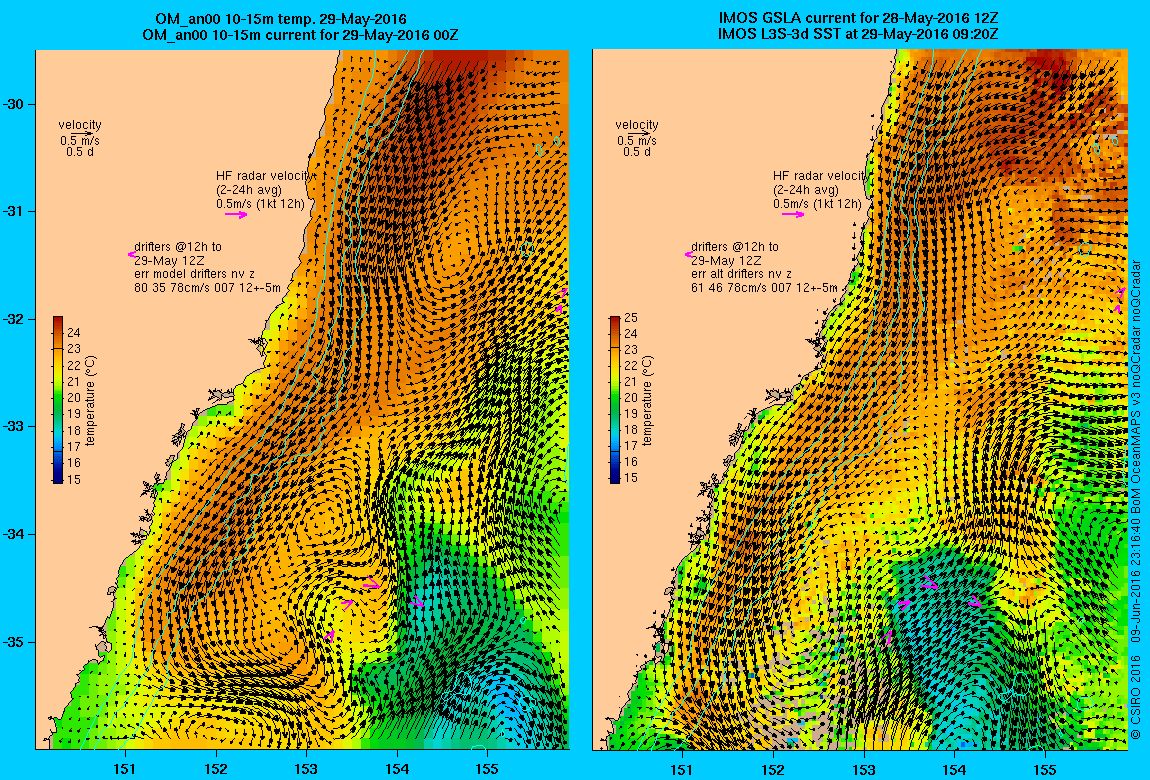Click the '80 35 78cm/s 007 12+-5m' statistics line
The width and height of the screenshot is (1150, 780).
208,288
